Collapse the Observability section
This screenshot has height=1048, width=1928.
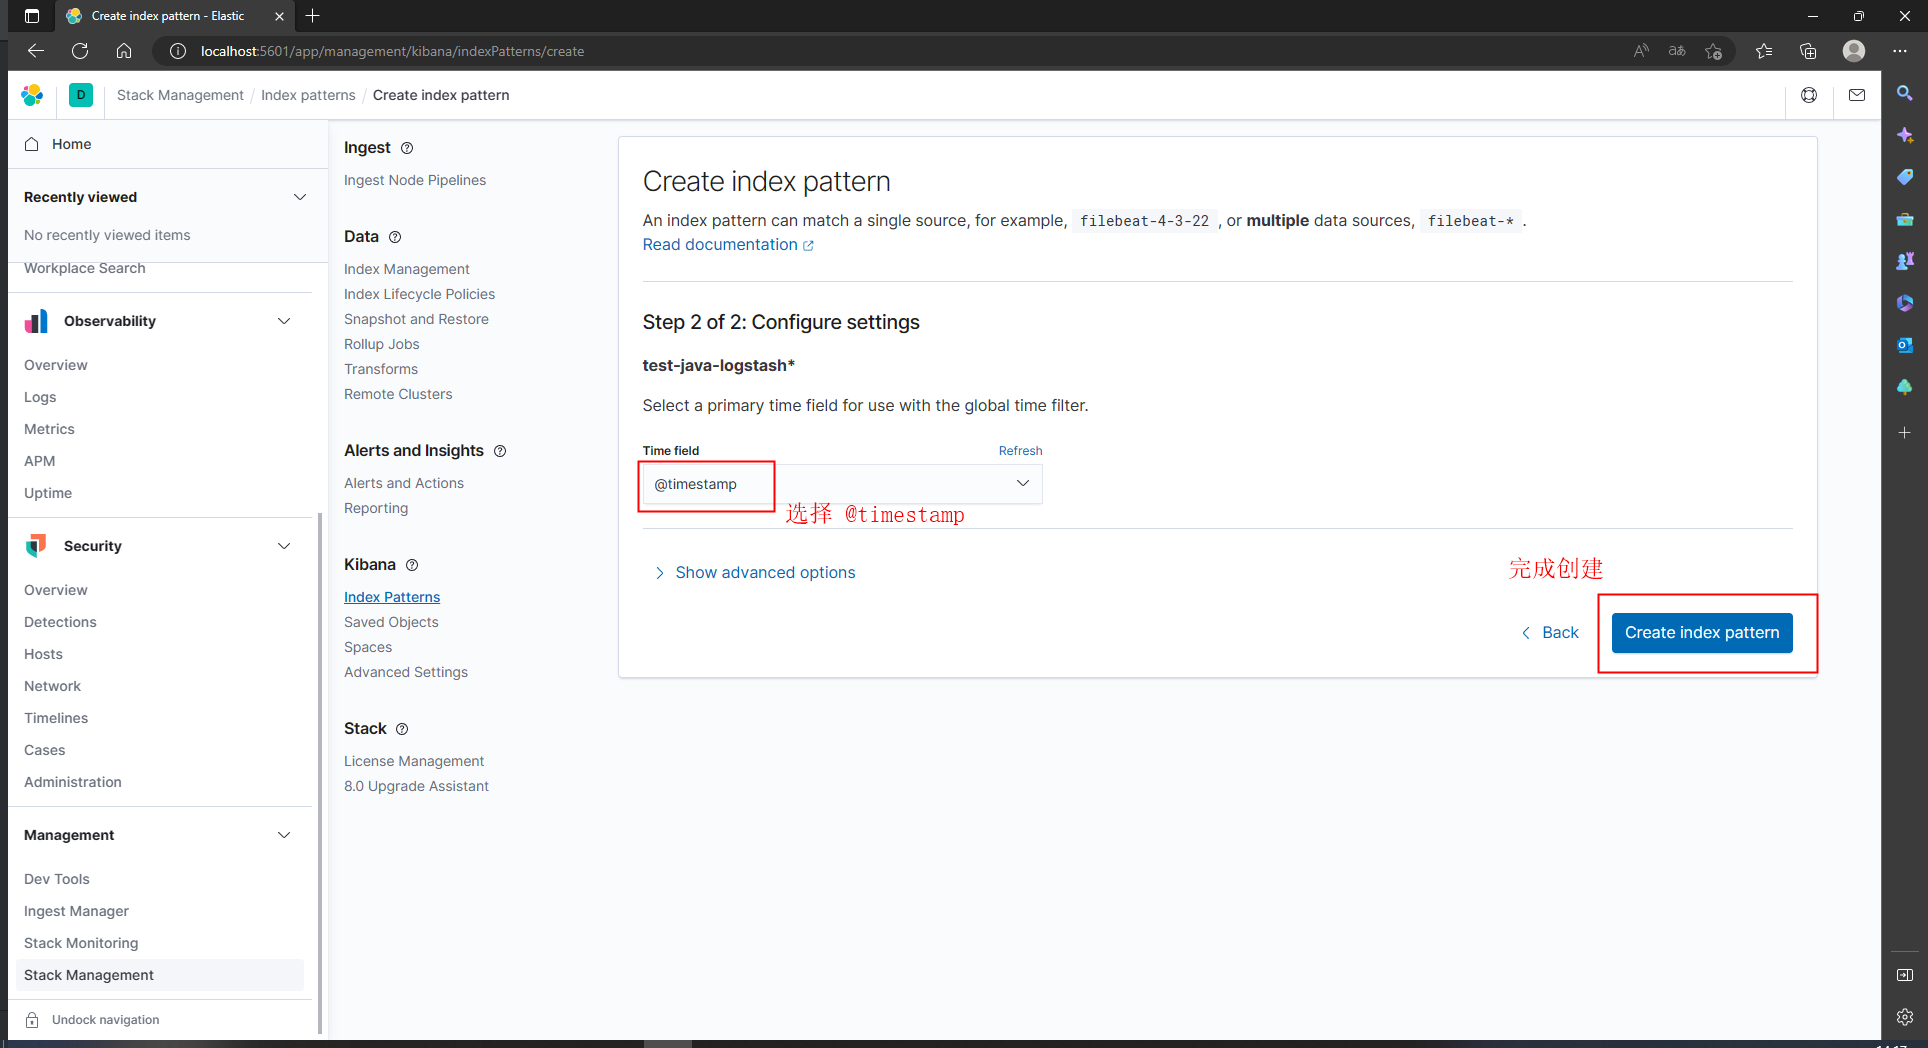click(x=284, y=321)
